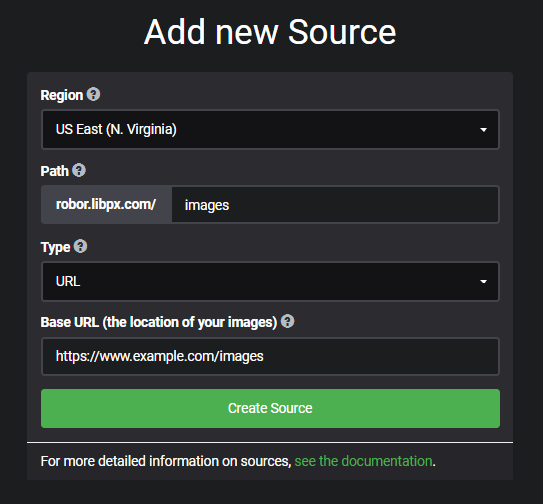Image resolution: width=543 pixels, height=504 pixels.
Task: Show help for the Type field
Action: coord(80,246)
